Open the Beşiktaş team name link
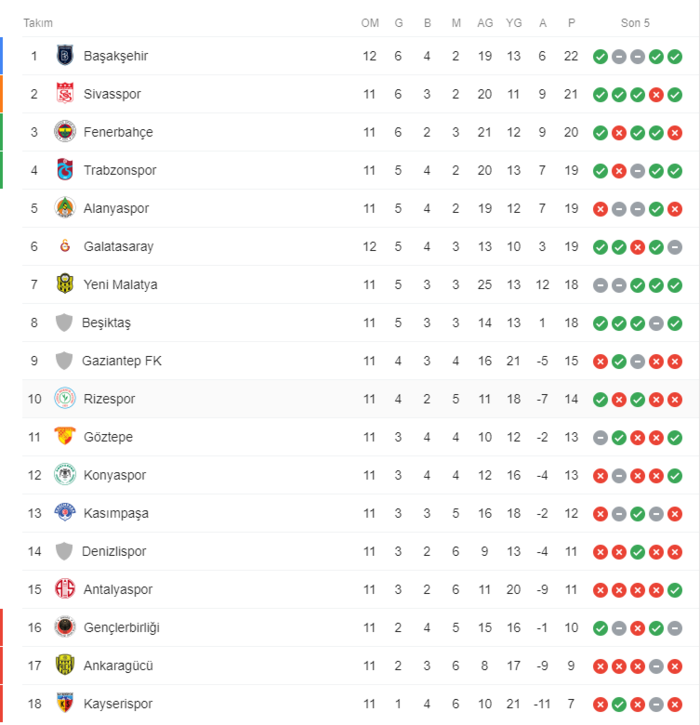This screenshot has height=725, width=700. pyautogui.click(x=107, y=322)
